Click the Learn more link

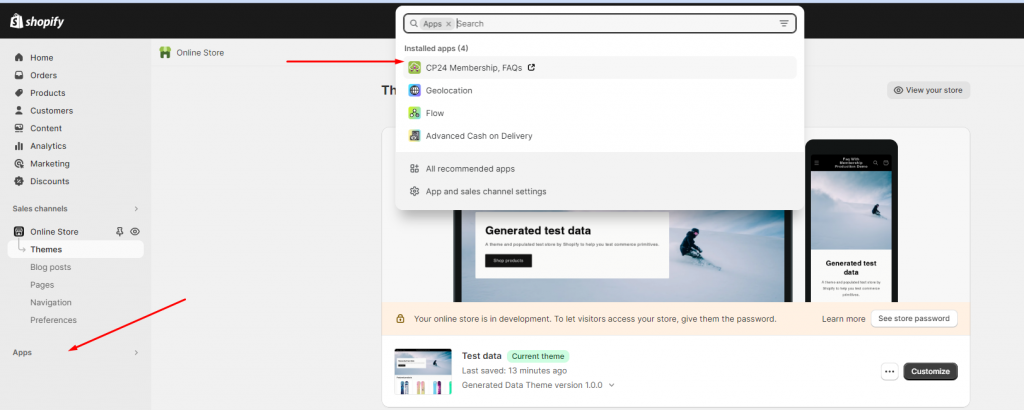click(x=844, y=319)
